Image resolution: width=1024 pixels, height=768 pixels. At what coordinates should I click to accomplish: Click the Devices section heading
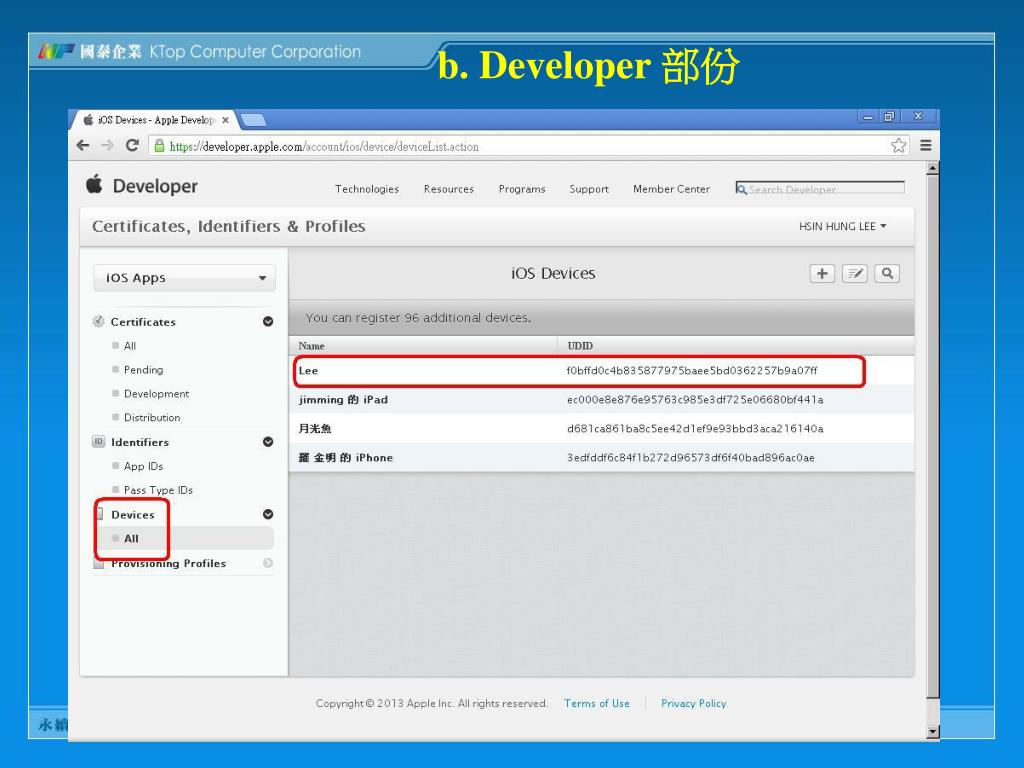133,515
